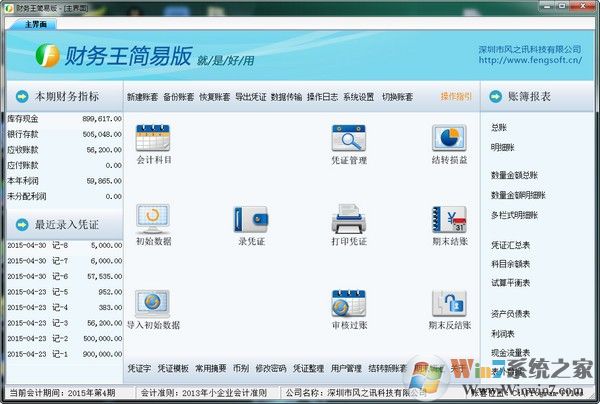Open 科目余额表 report
Image resolution: width=600 pixels, height=404 pixels.
[510, 264]
